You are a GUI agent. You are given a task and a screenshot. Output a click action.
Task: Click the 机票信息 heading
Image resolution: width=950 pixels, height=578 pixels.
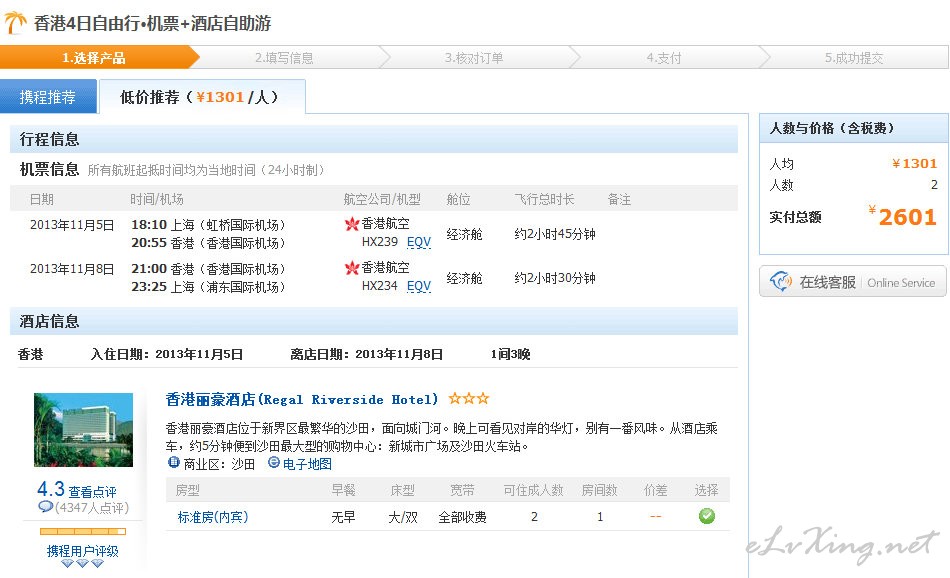click(50, 170)
